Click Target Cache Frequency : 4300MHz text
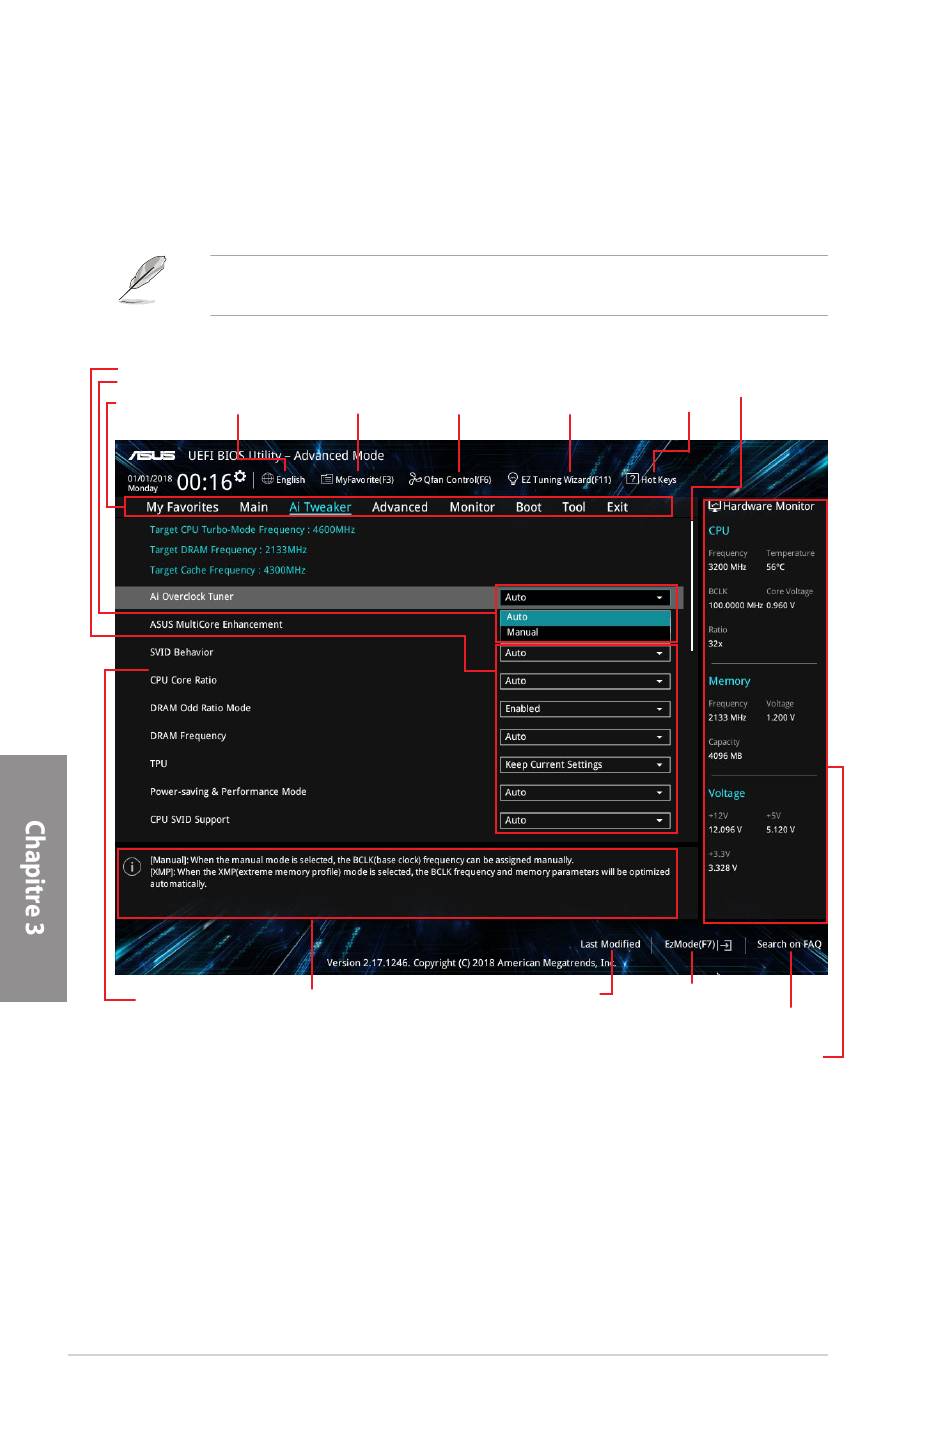This screenshot has width=950, height=1432. pos(228,570)
